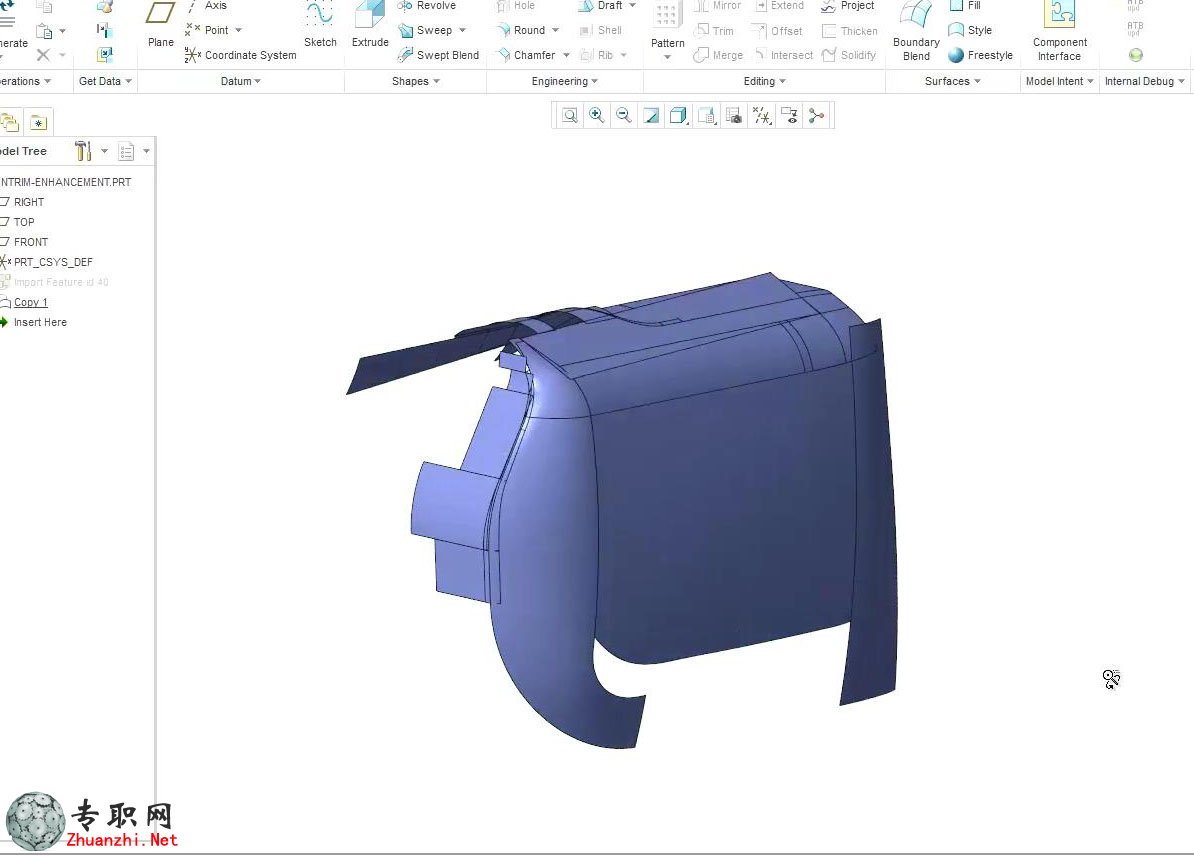Expand the Point dropdown arrow
Screen dimensions: 1194x856
coord(238,30)
